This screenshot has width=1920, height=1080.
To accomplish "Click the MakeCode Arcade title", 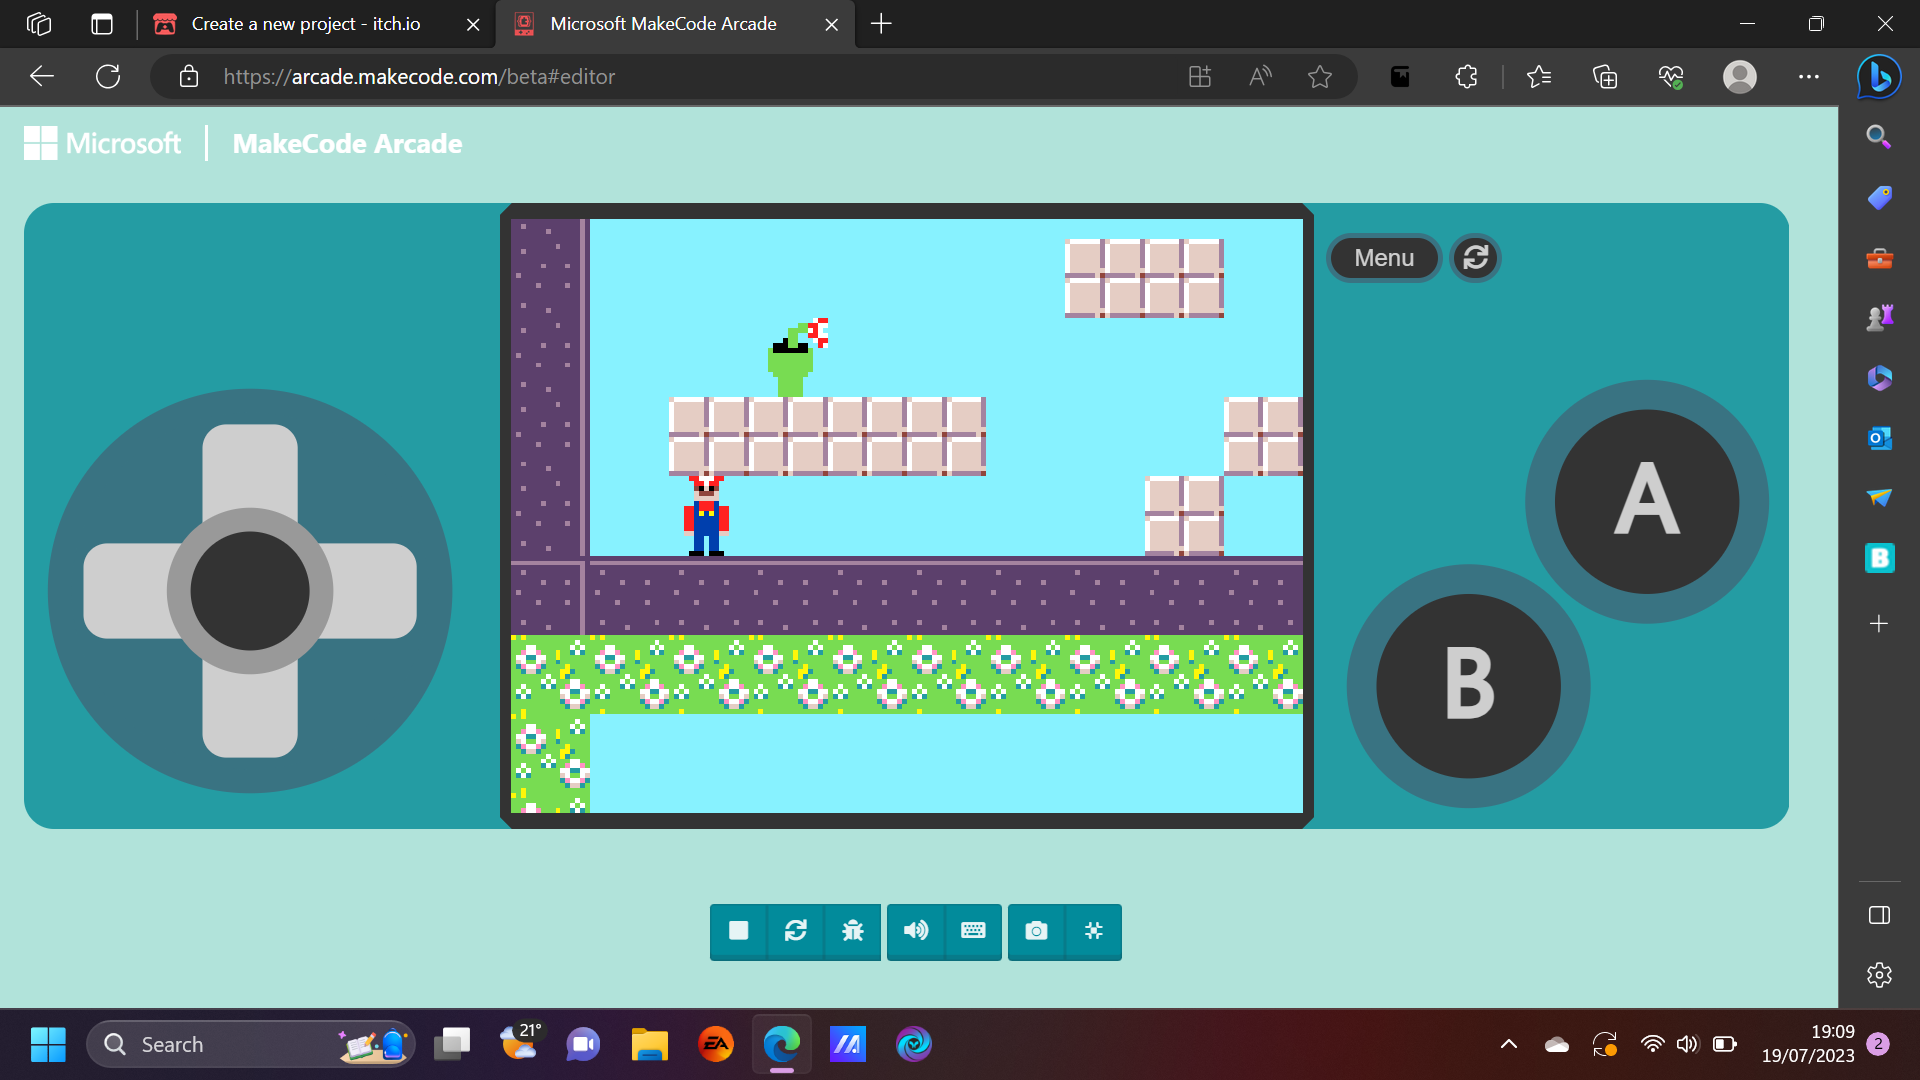I will click(347, 144).
